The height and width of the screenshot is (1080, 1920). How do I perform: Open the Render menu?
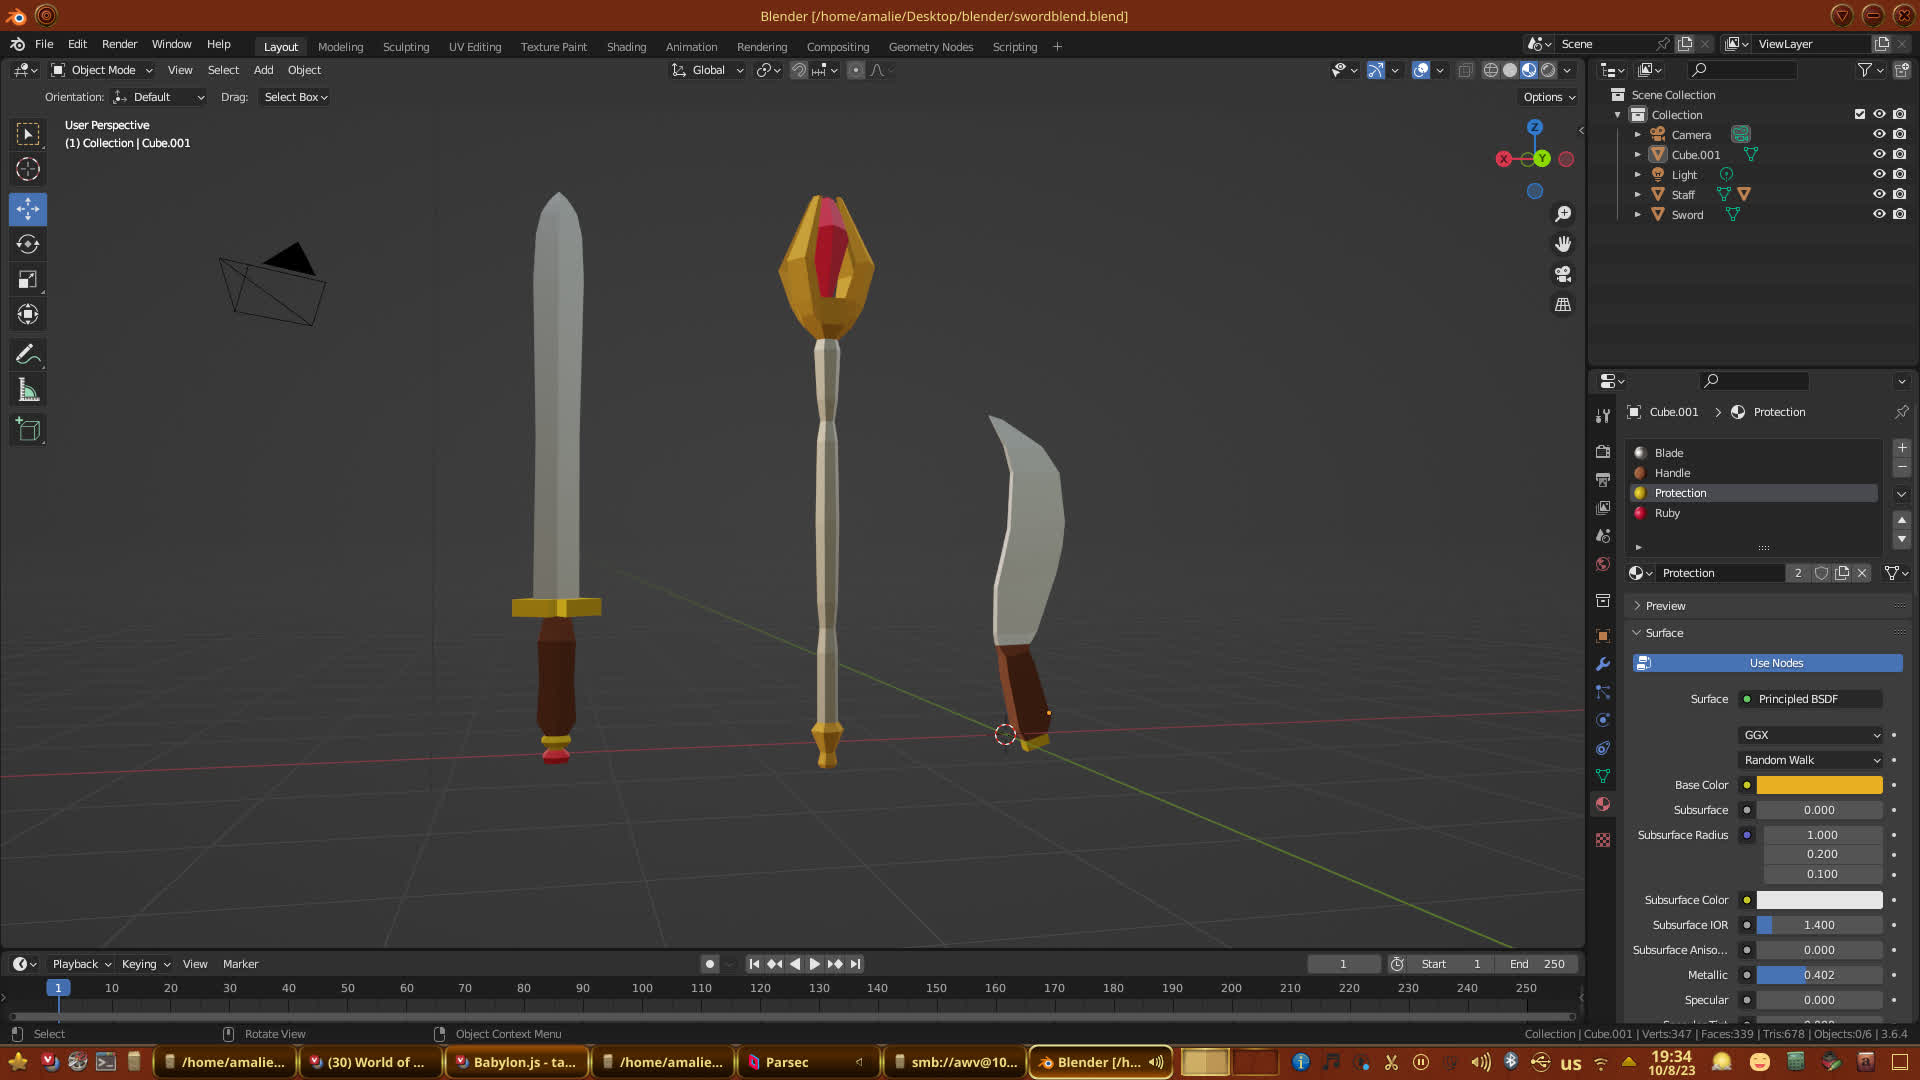(119, 44)
